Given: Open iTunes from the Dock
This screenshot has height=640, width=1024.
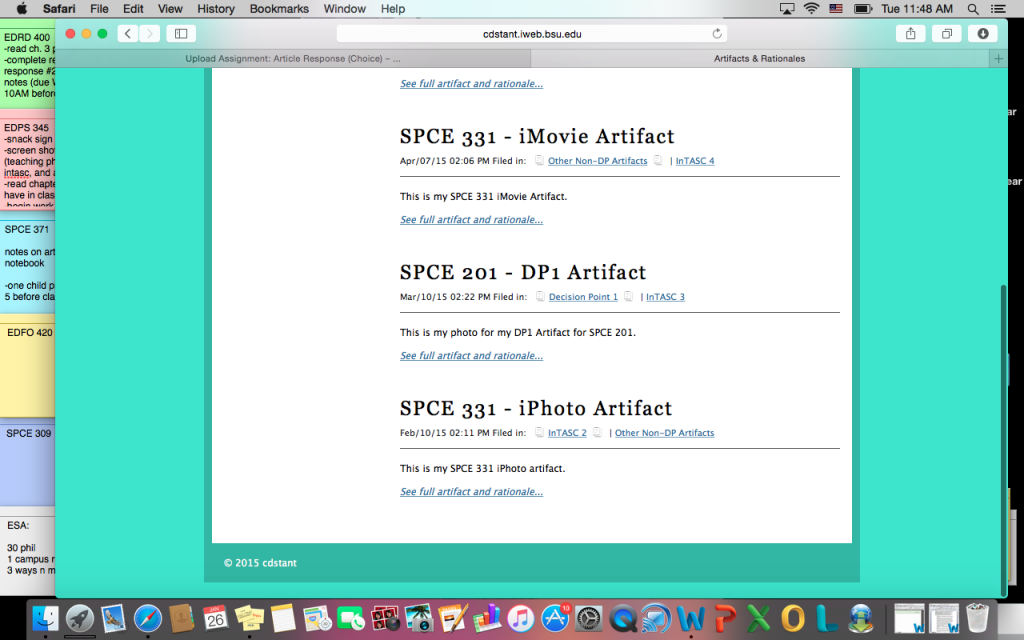Looking at the screenshot, I should (520, 619).
